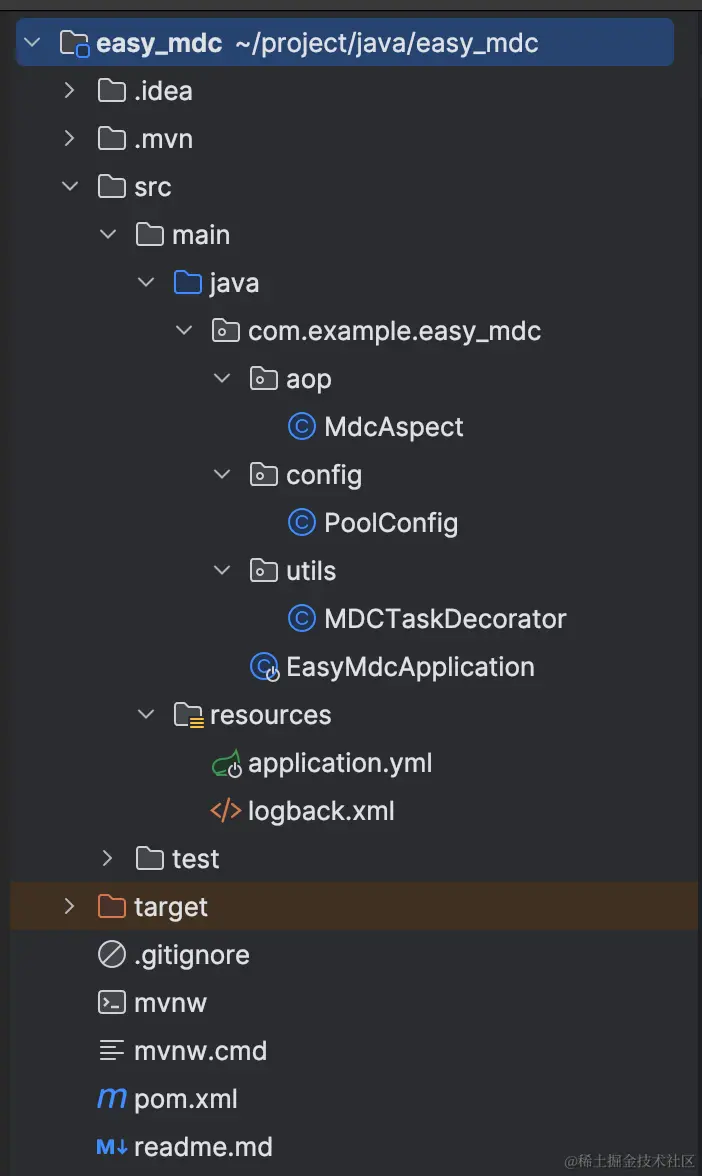Select the com.example.easy_mdc package name
Screen dimensions: 702x1176
(x=394, y=332)
